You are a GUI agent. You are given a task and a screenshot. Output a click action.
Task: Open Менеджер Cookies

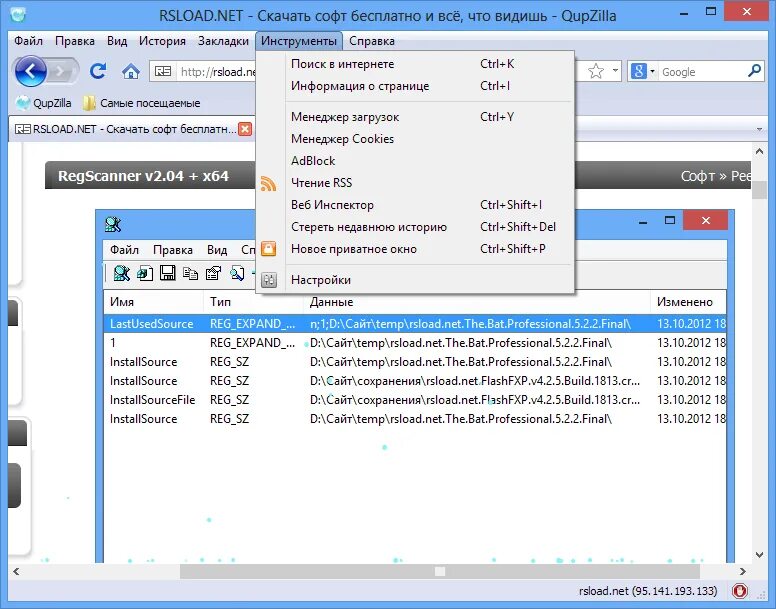point(415,139)
